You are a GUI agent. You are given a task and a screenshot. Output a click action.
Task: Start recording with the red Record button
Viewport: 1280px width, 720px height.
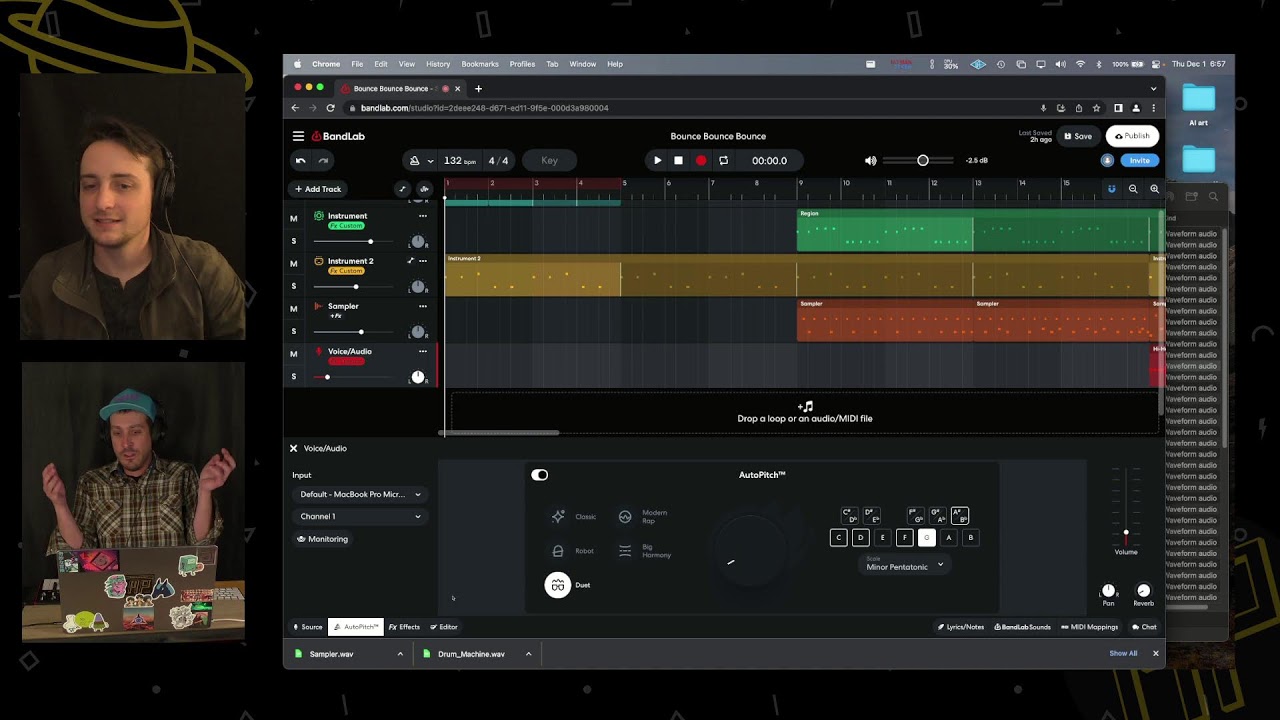(x=701, y=160)
